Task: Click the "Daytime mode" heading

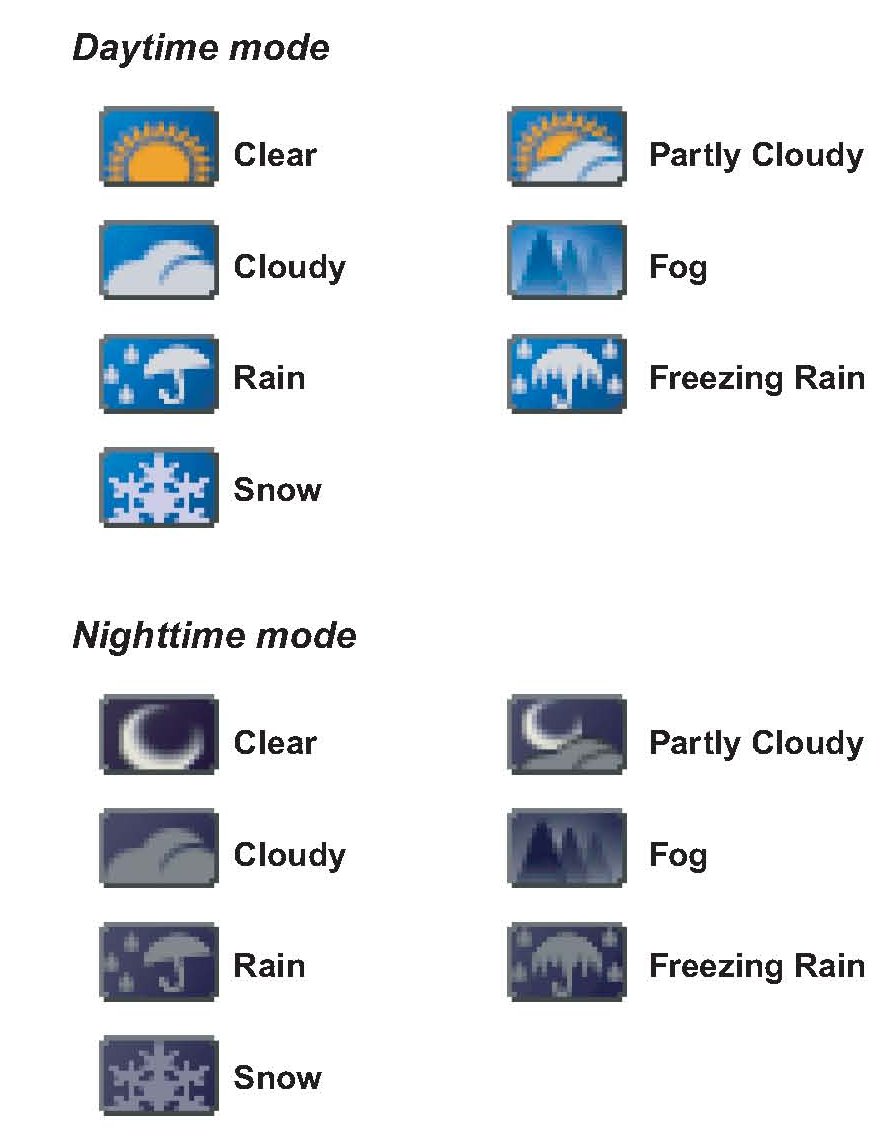Action: (201, 48)
